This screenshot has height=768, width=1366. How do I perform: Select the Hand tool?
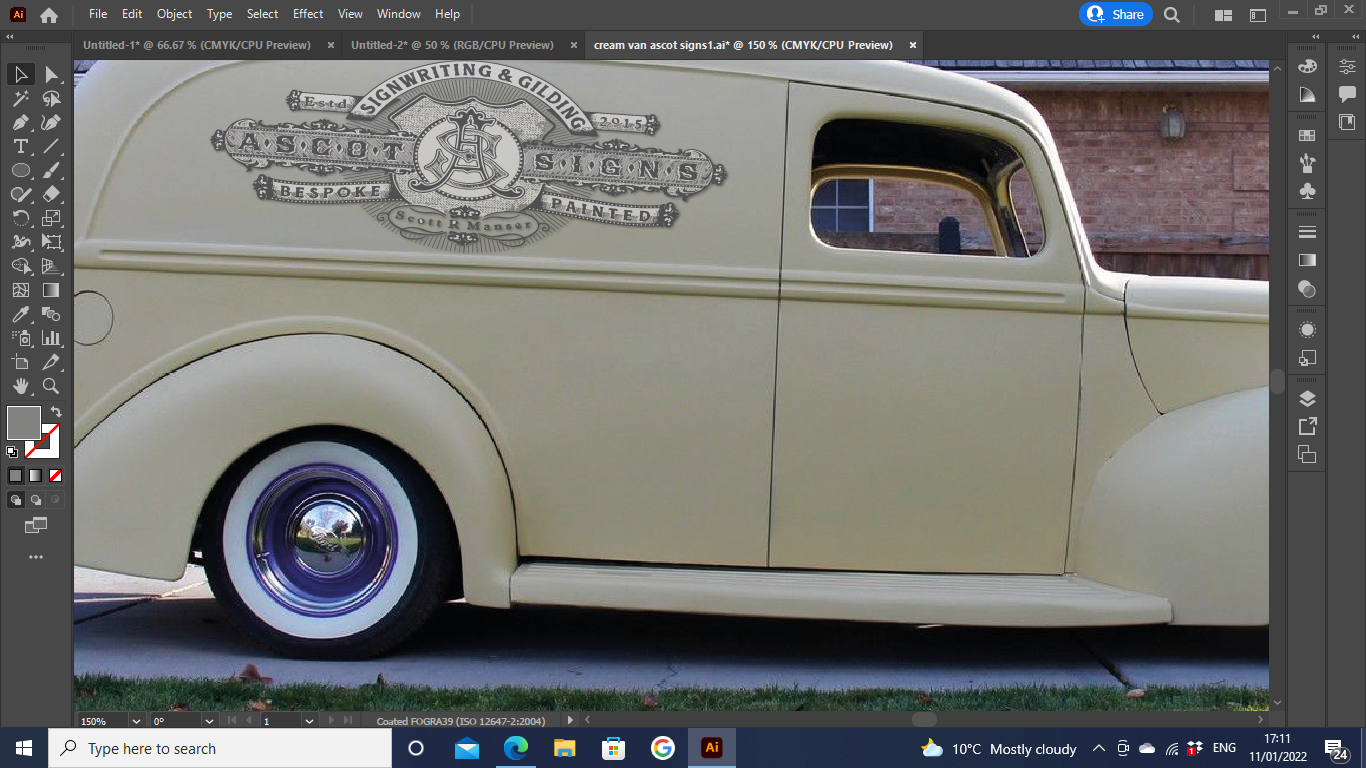pos(20,386)
